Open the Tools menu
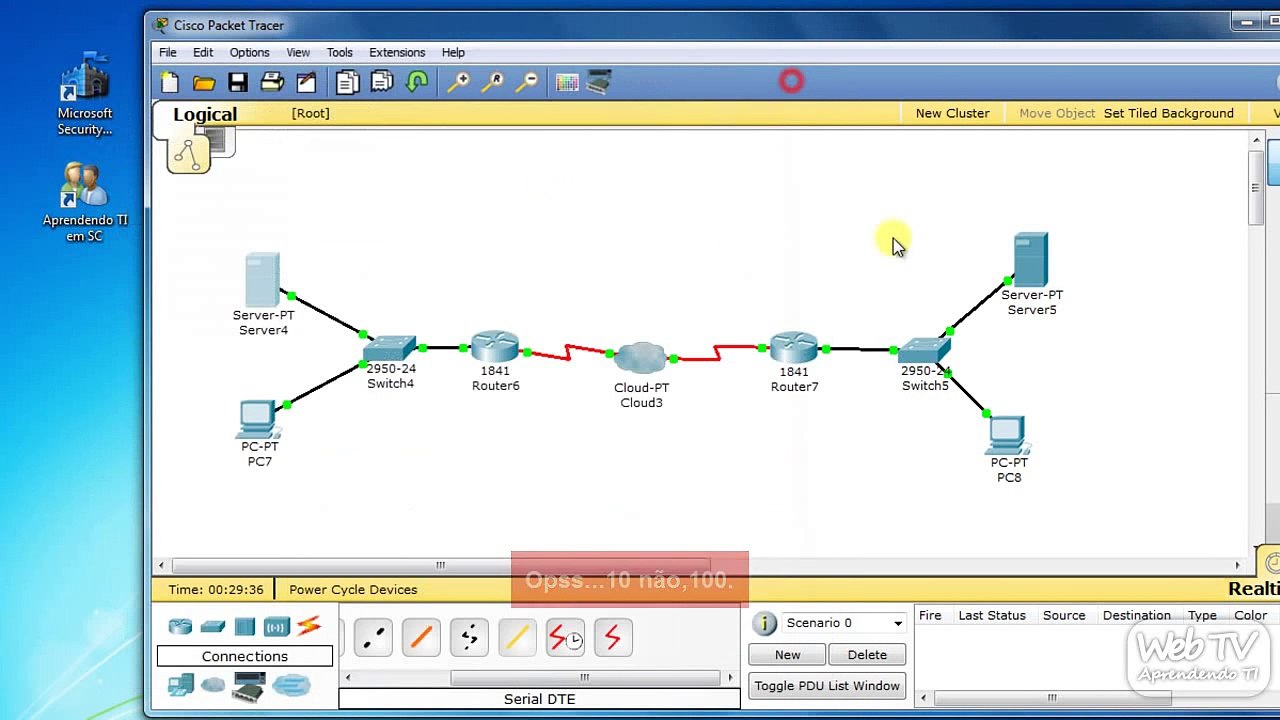Viewport: 1280px width, 720px height. point(340,52)
